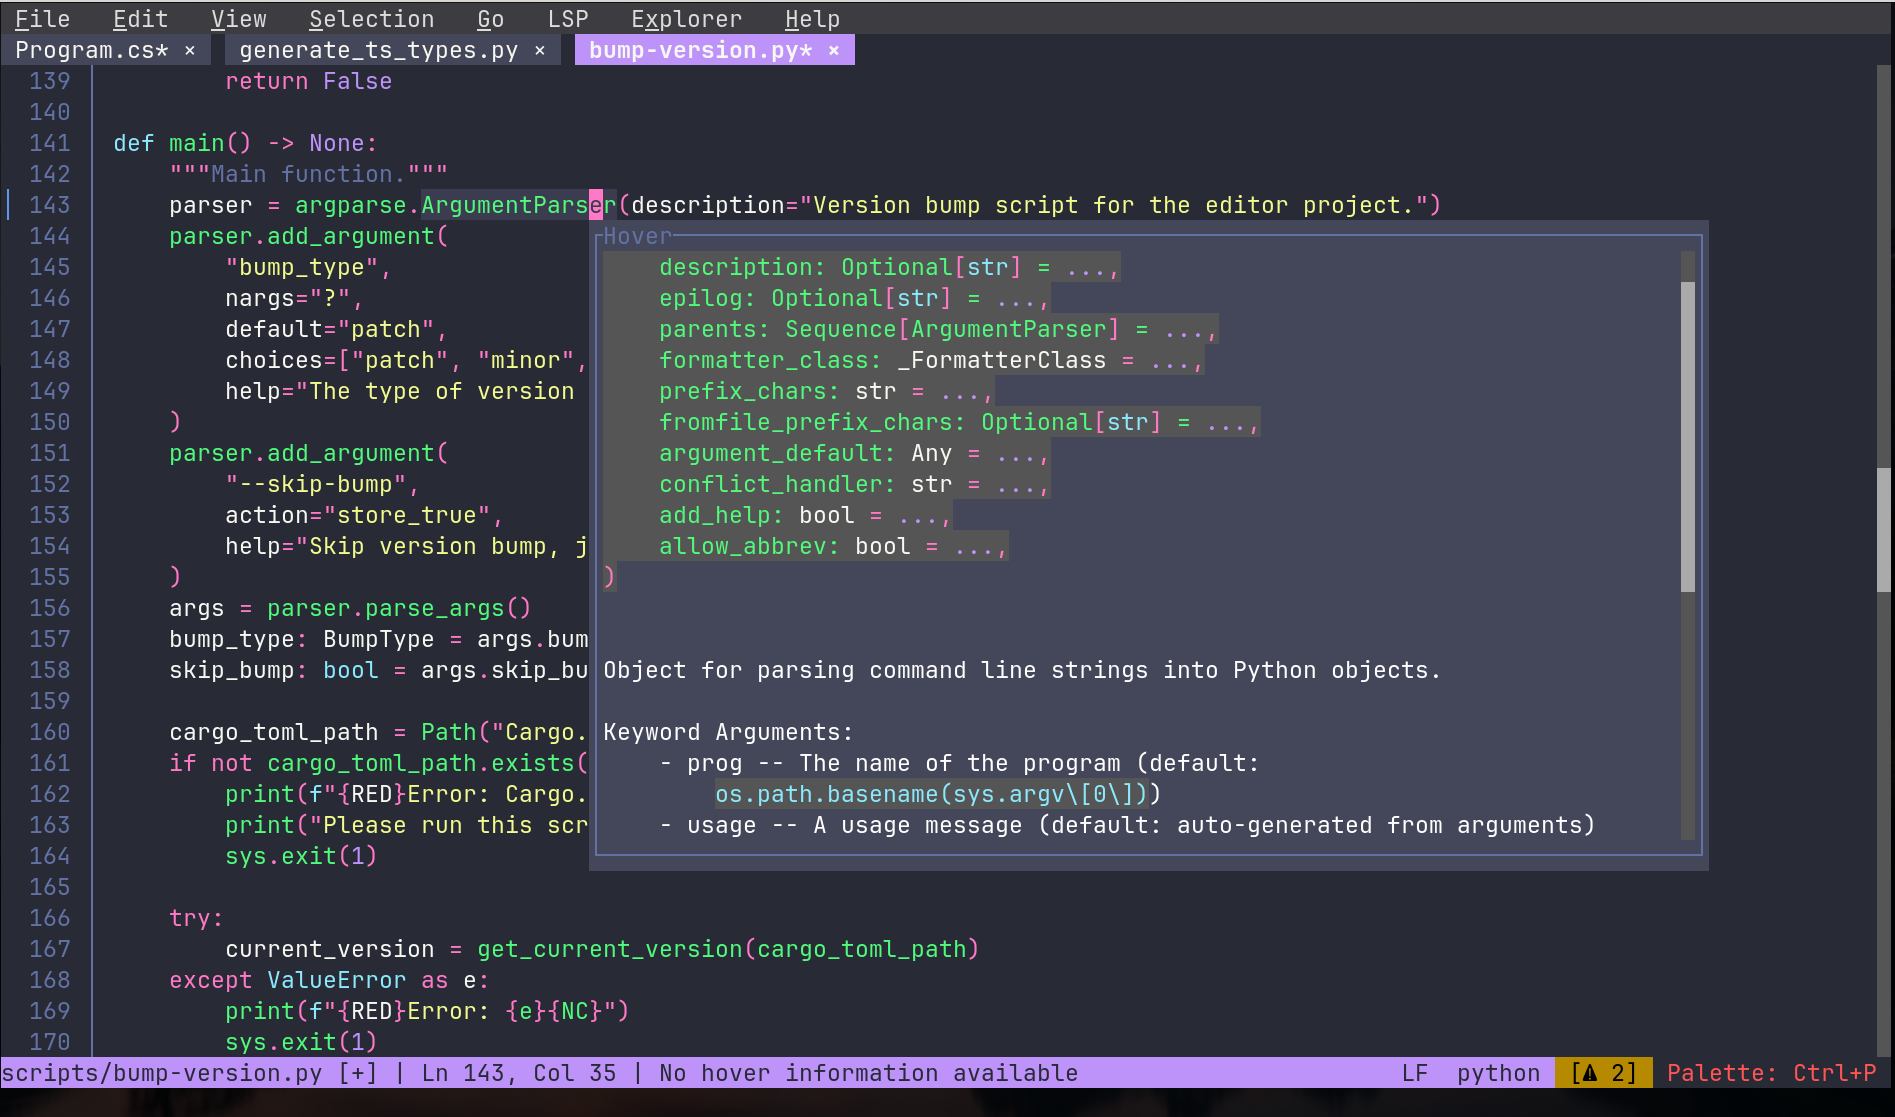Click the python language indicator
This screenshot has width=1895, height=1117.
tap(1497, 1073)
